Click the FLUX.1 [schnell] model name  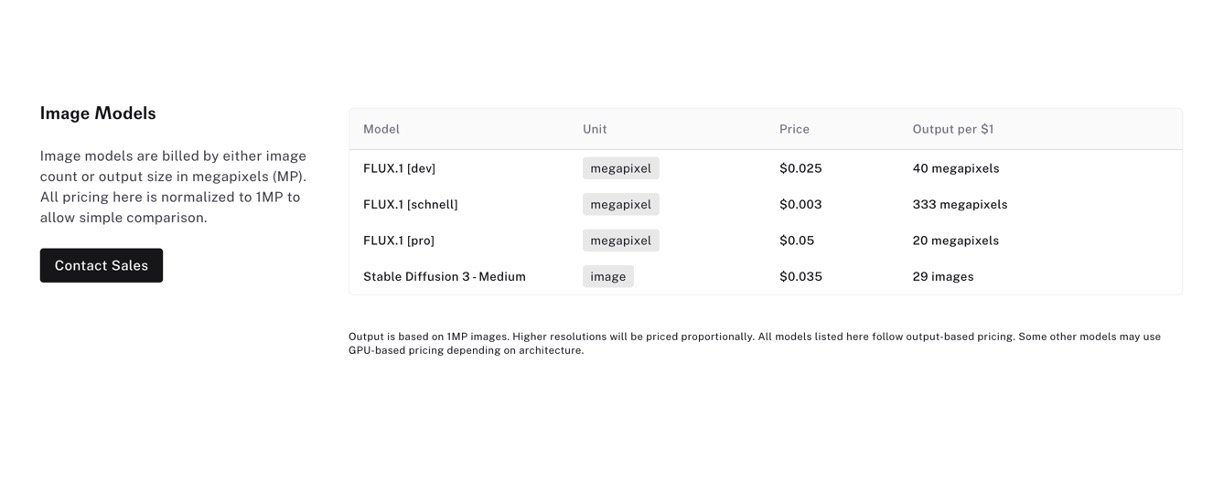[x=410, y=204]
